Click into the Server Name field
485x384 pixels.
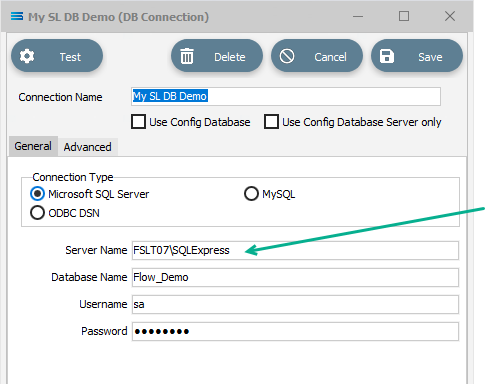(295, 250)
